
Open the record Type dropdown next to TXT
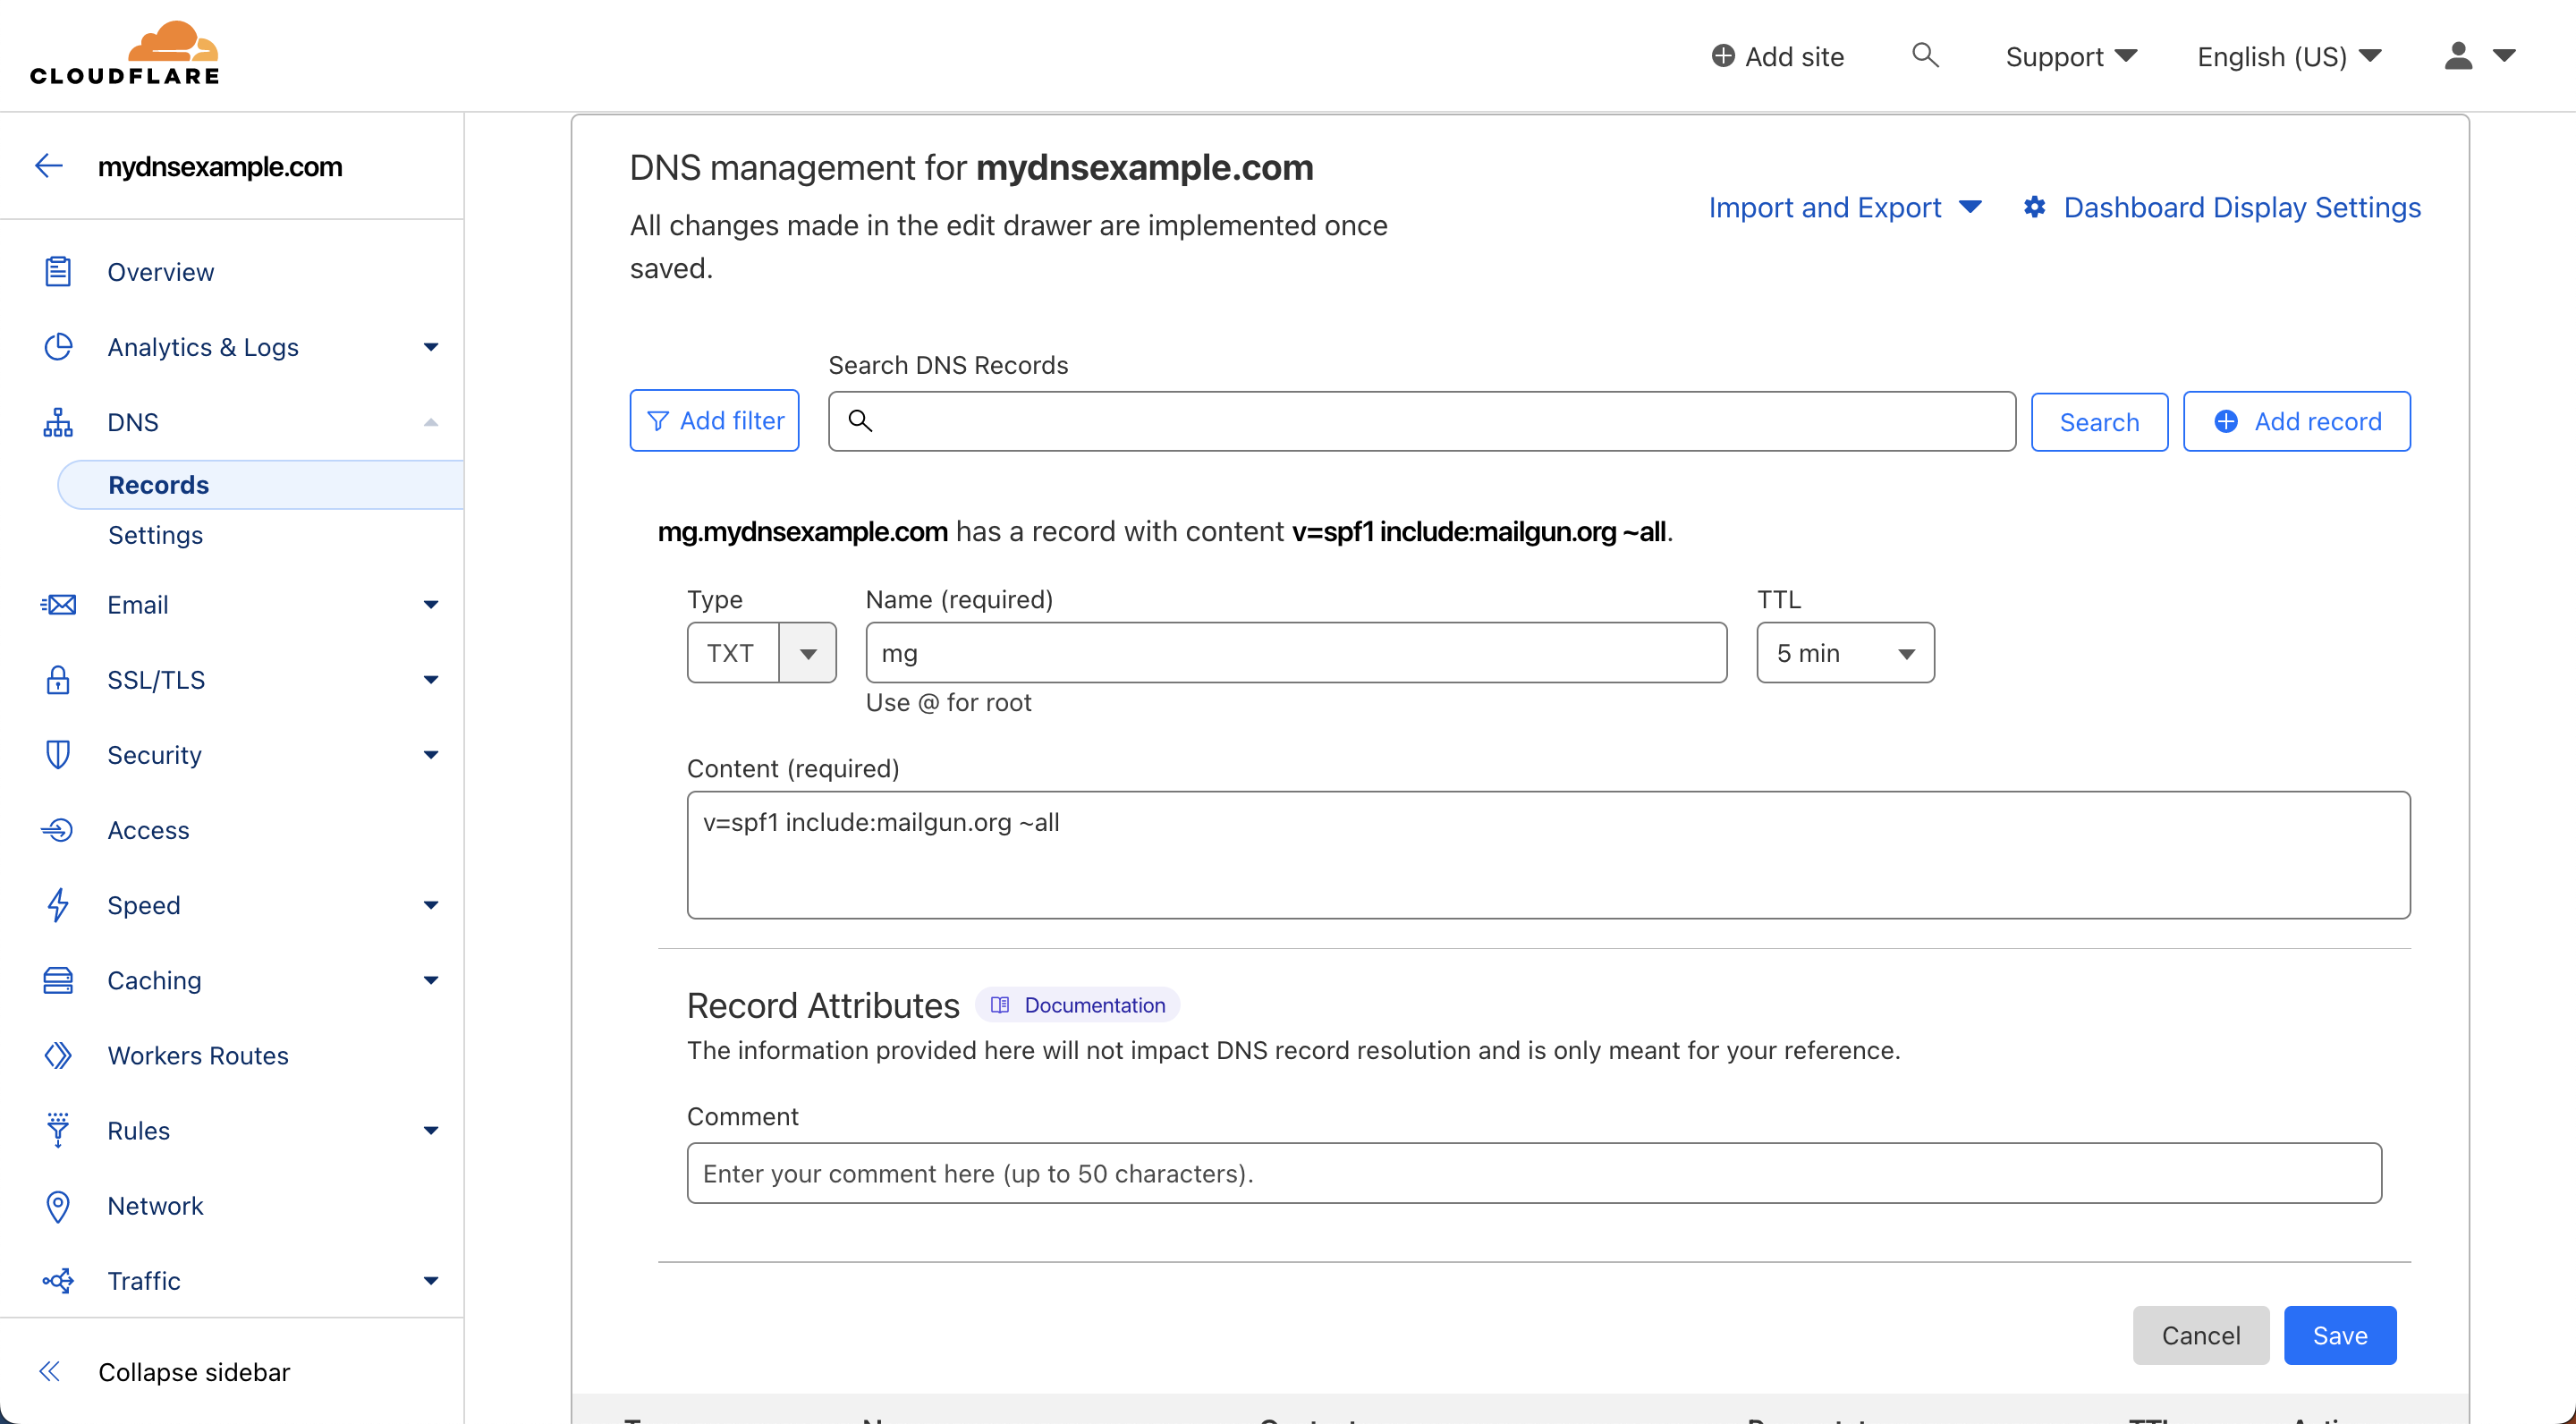(807, 652)
